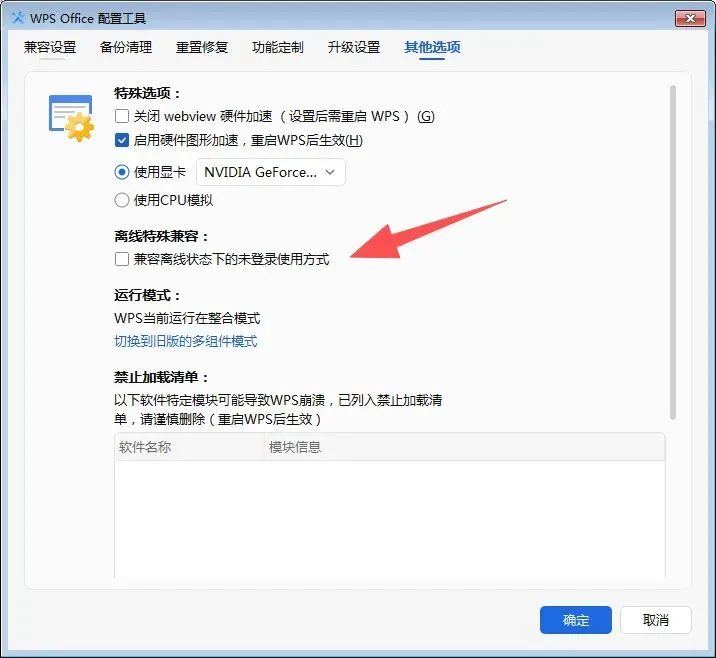Click the 取消 button
716x658 pixels.
(656, 620)
